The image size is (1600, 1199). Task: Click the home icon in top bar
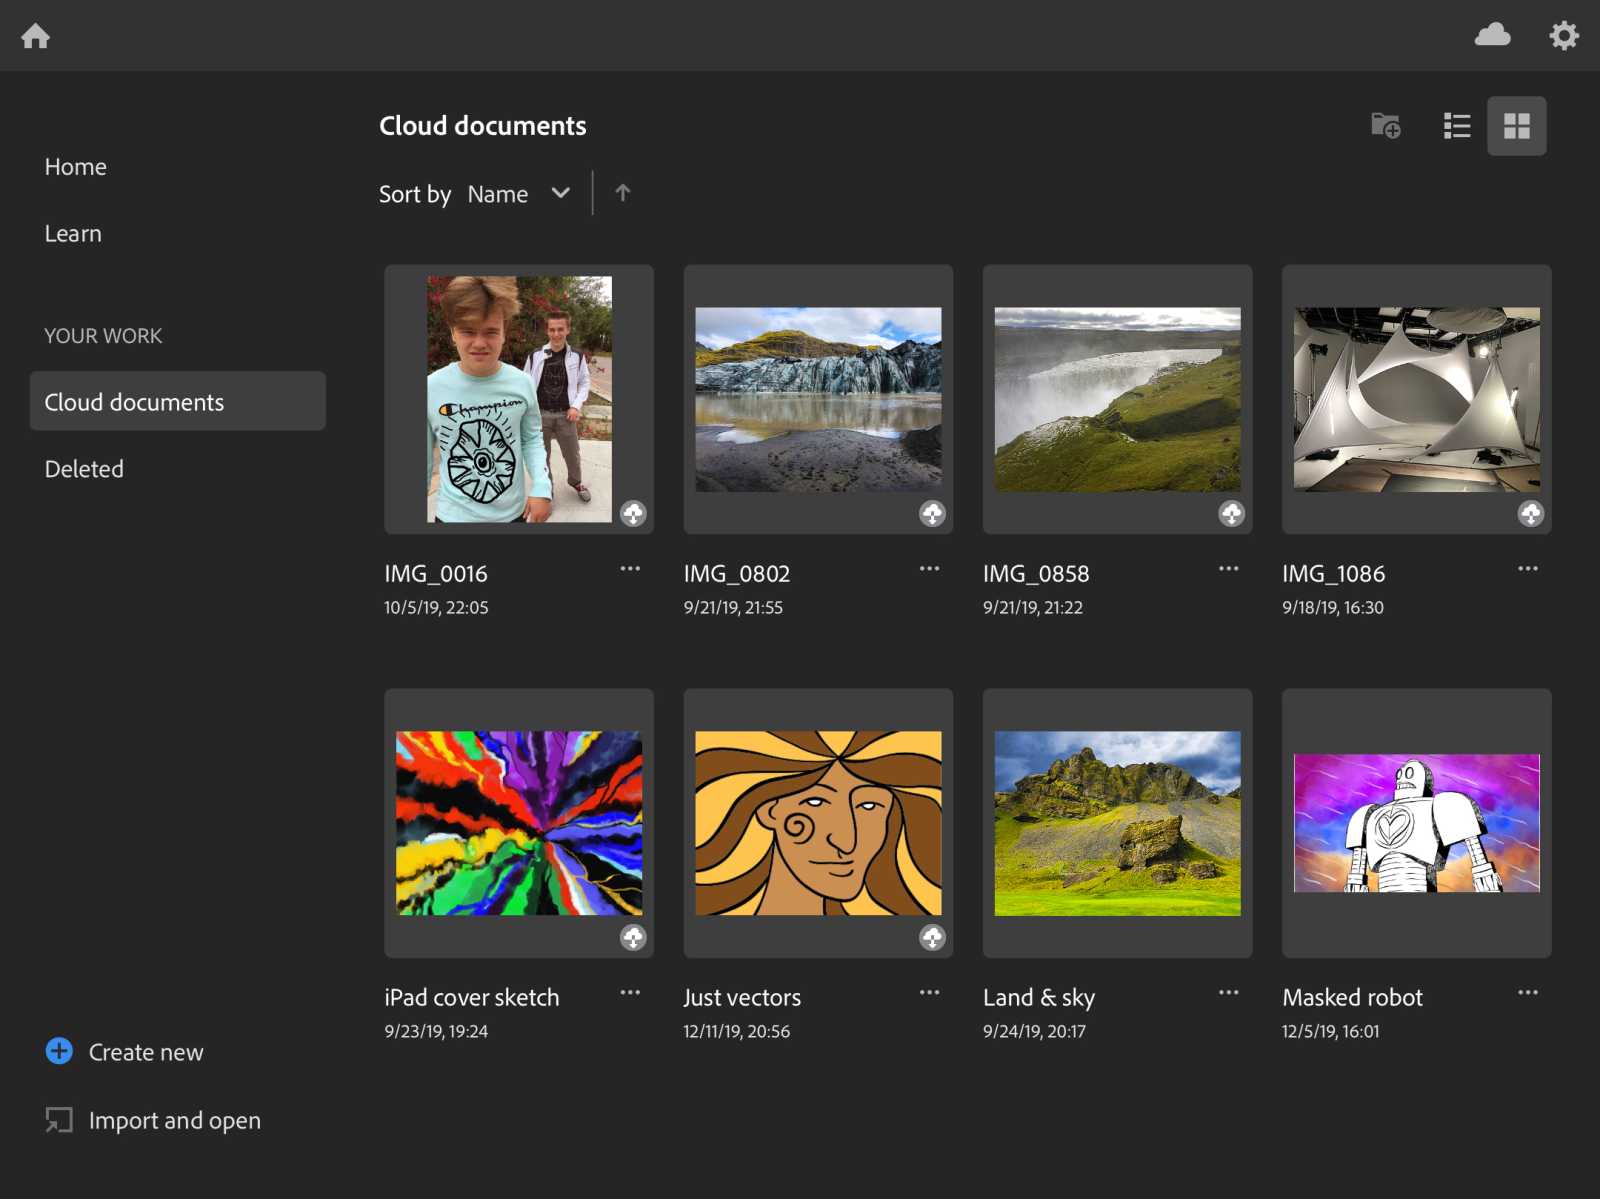tap(36, 36)
